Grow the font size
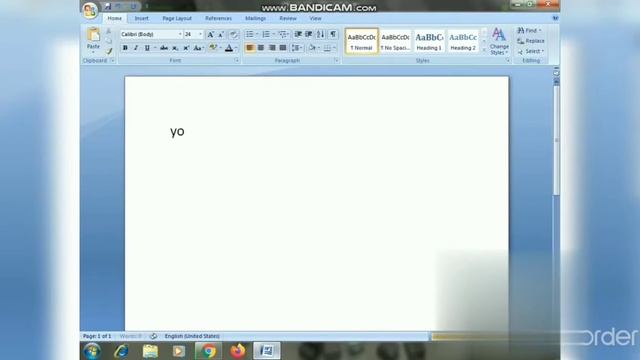This screenshot has height=360, width=640. 210,35
